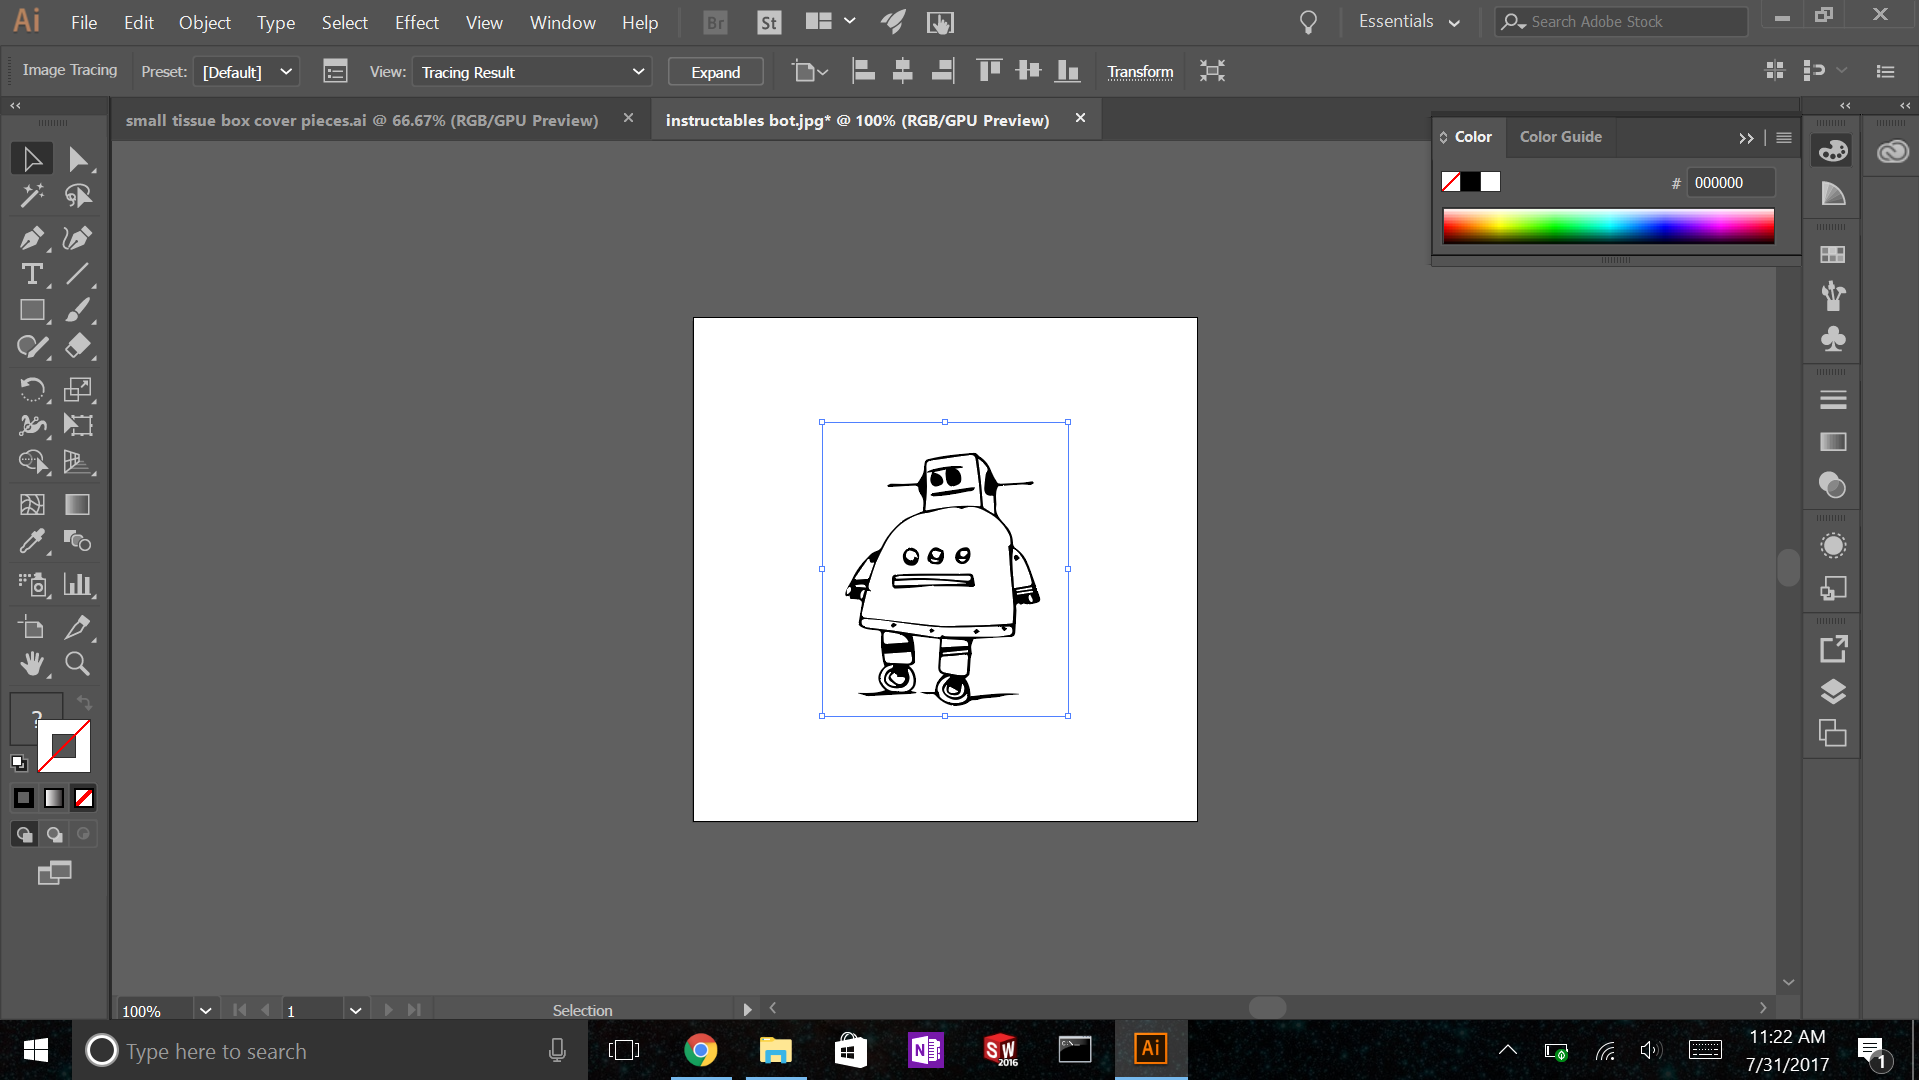Viewport: 1919px width, 1080px height.
Task: Open the artboard navigation dropdown
Action: pyautogui.click(x=355, y=1010)
